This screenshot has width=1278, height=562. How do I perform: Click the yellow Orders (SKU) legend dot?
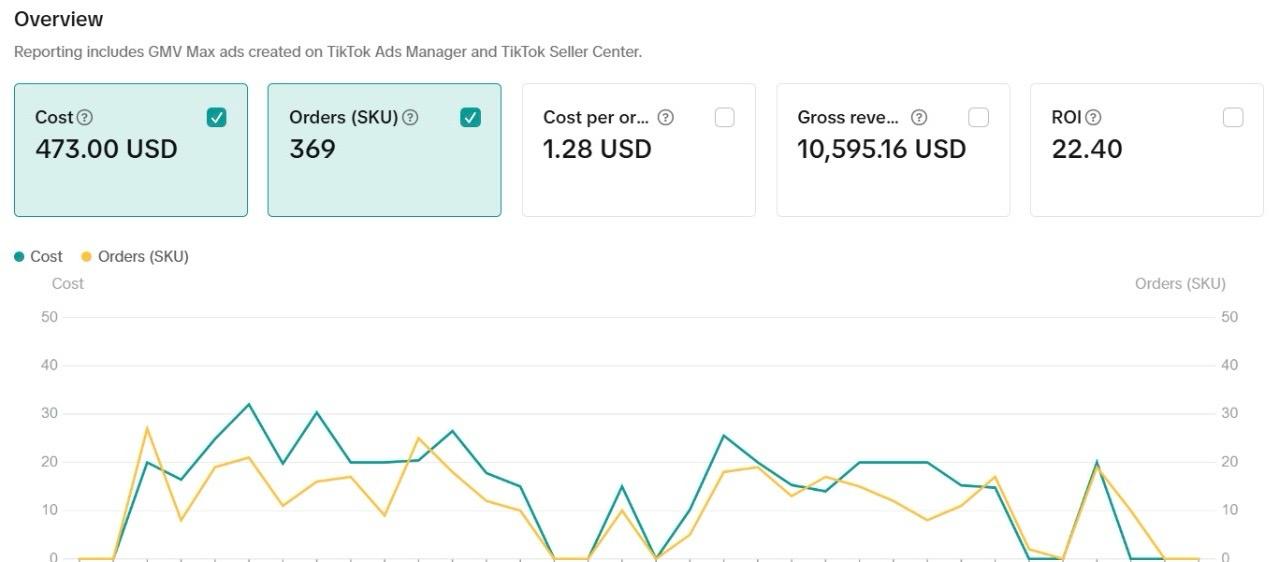point(86,257)
